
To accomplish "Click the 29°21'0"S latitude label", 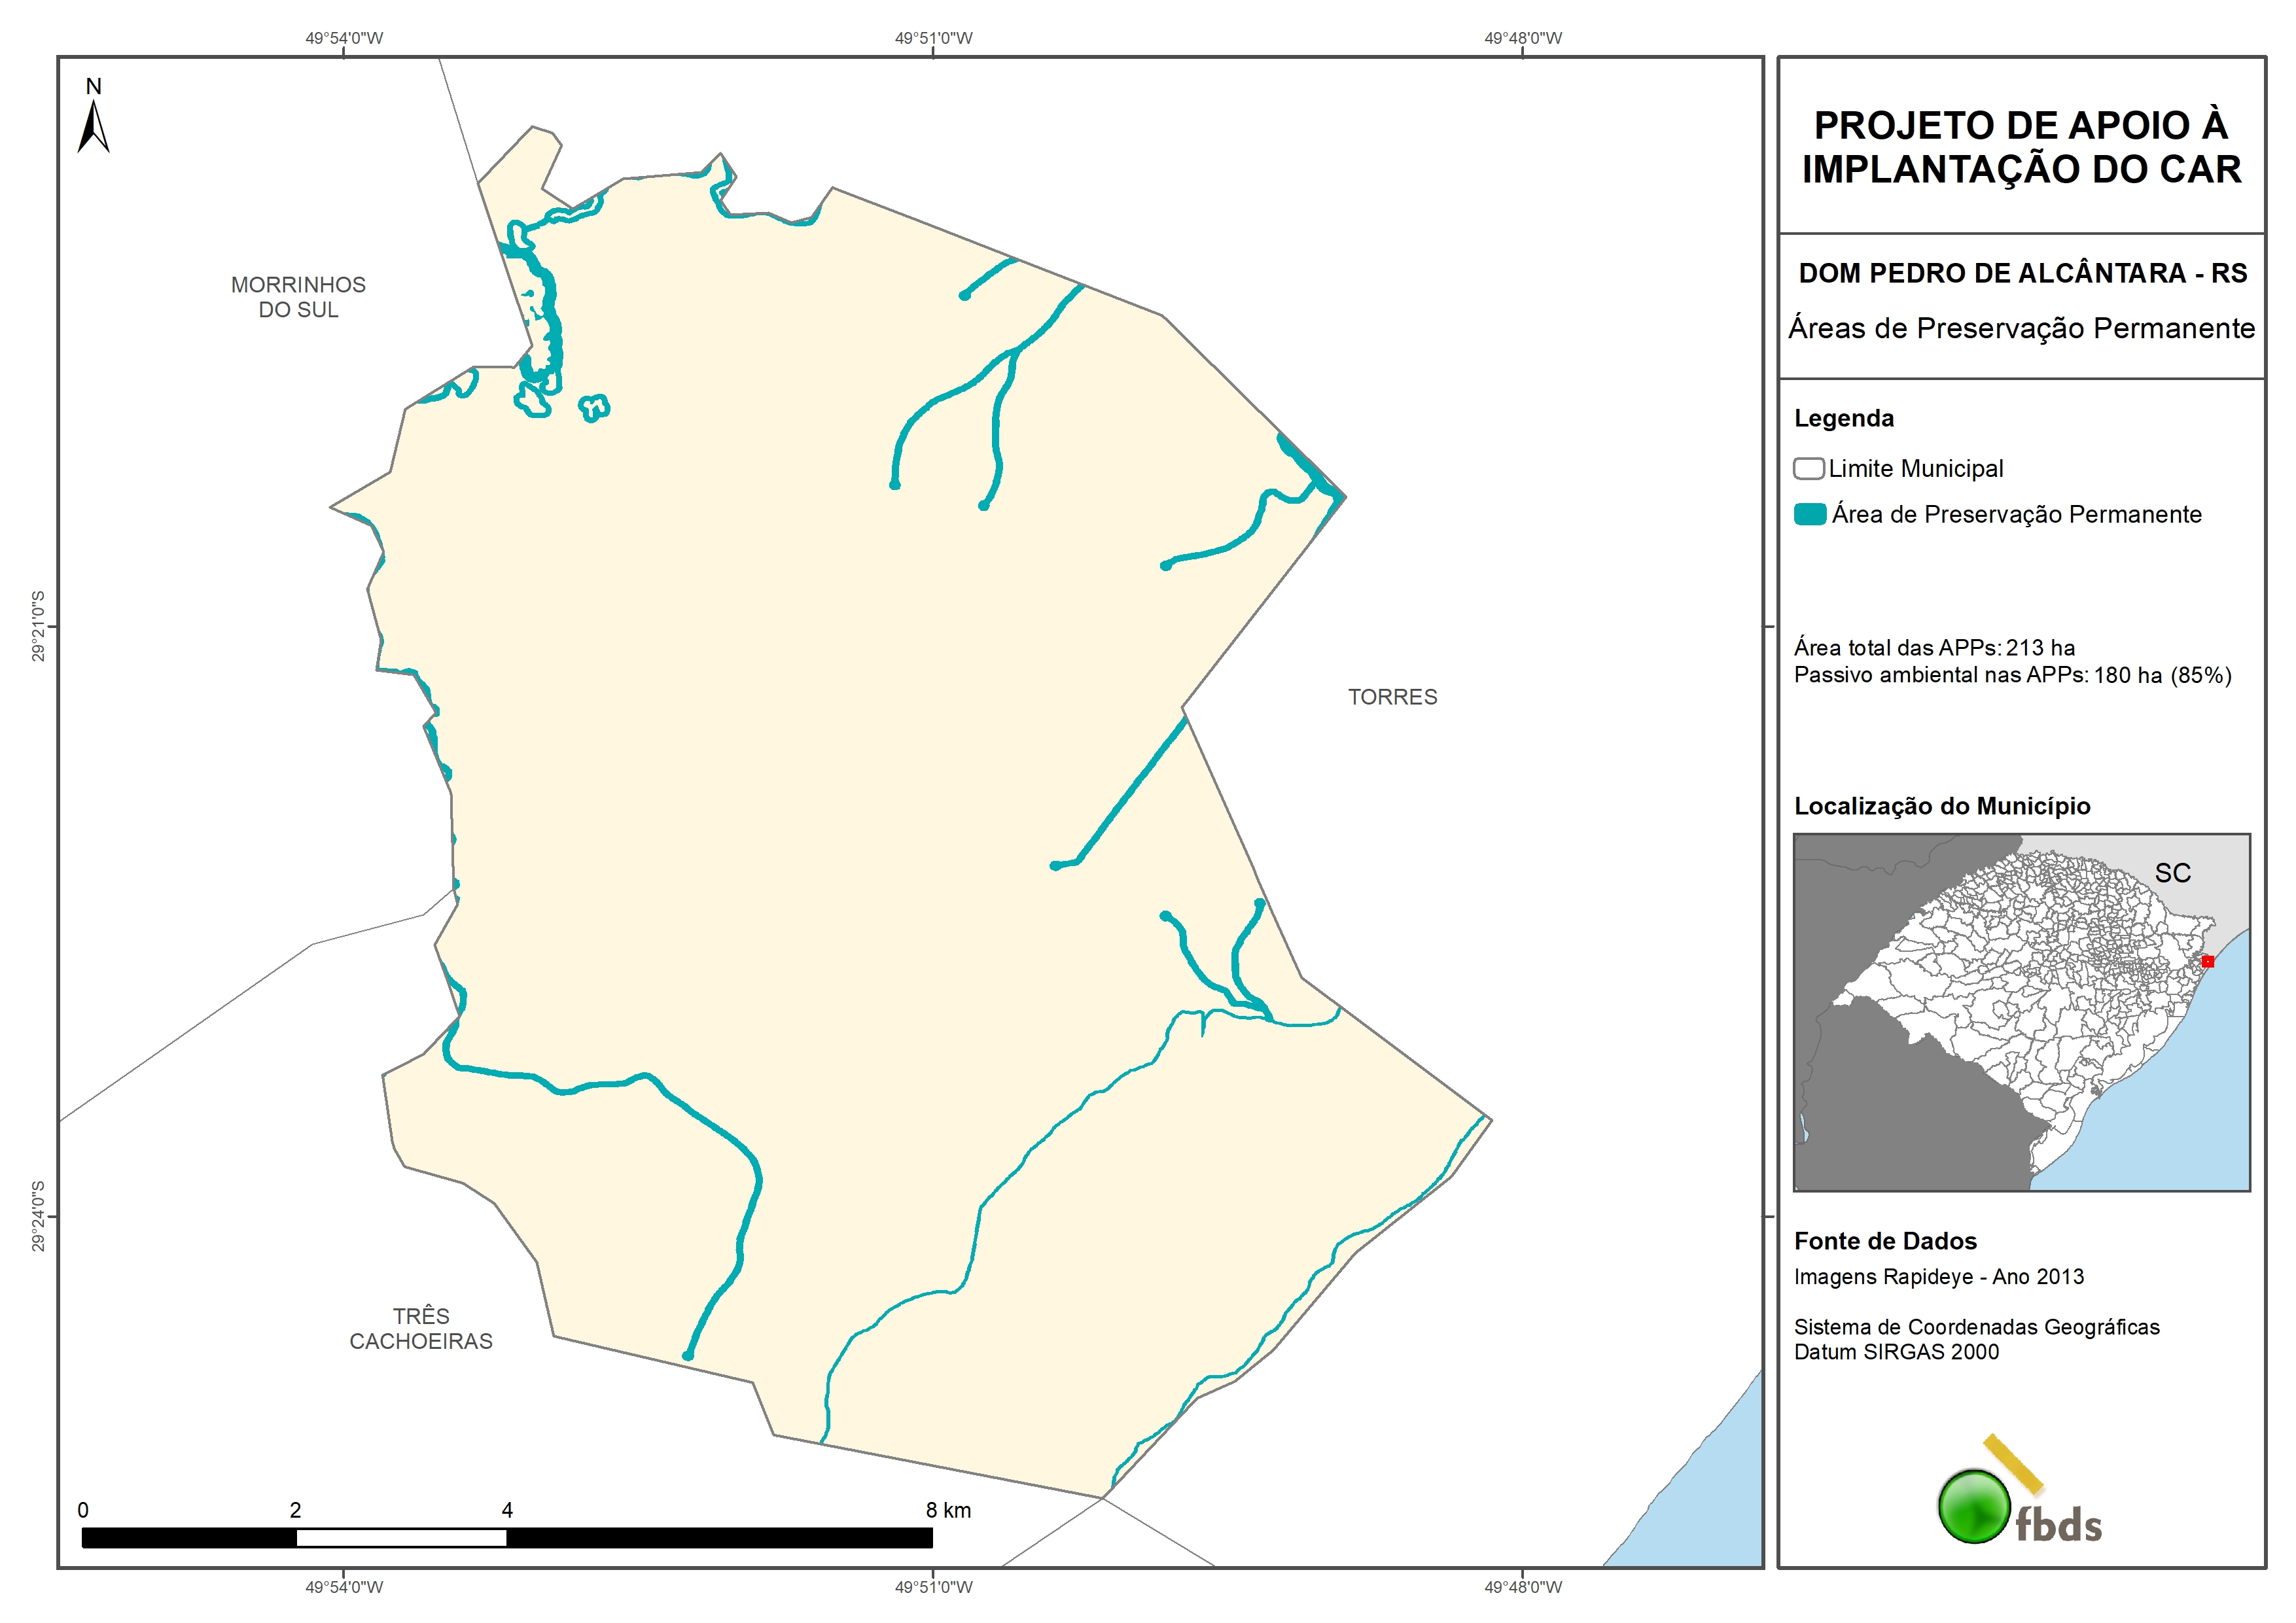I will coord(38,626).
